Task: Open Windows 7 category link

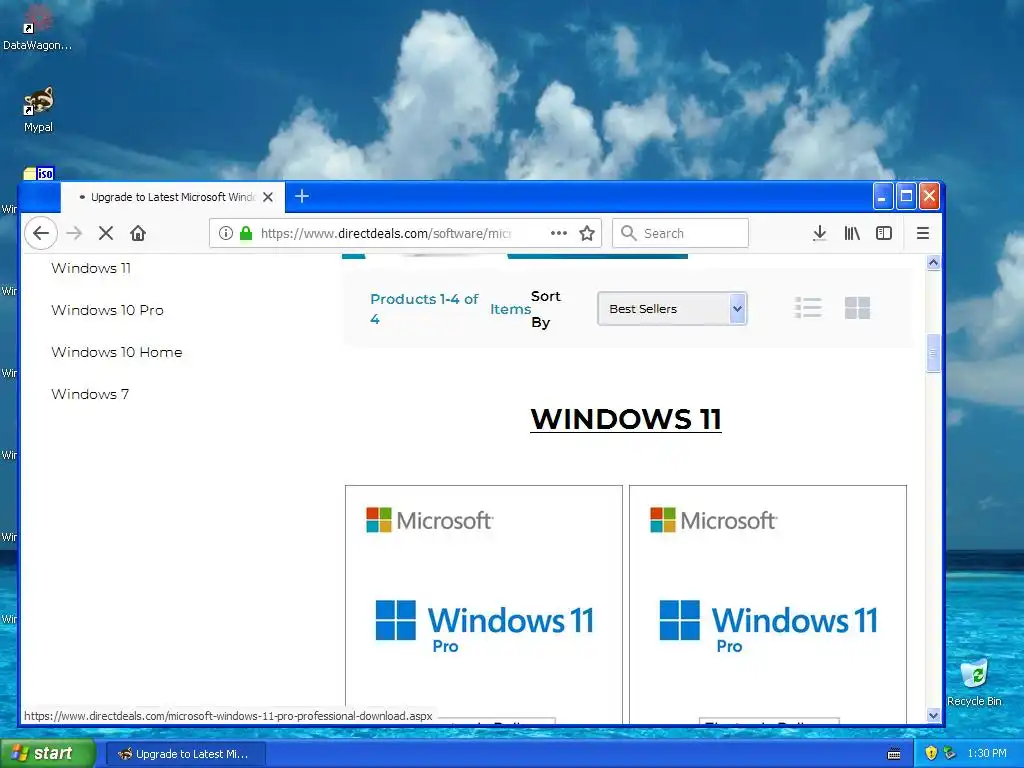Action: (x=90, y=394)
